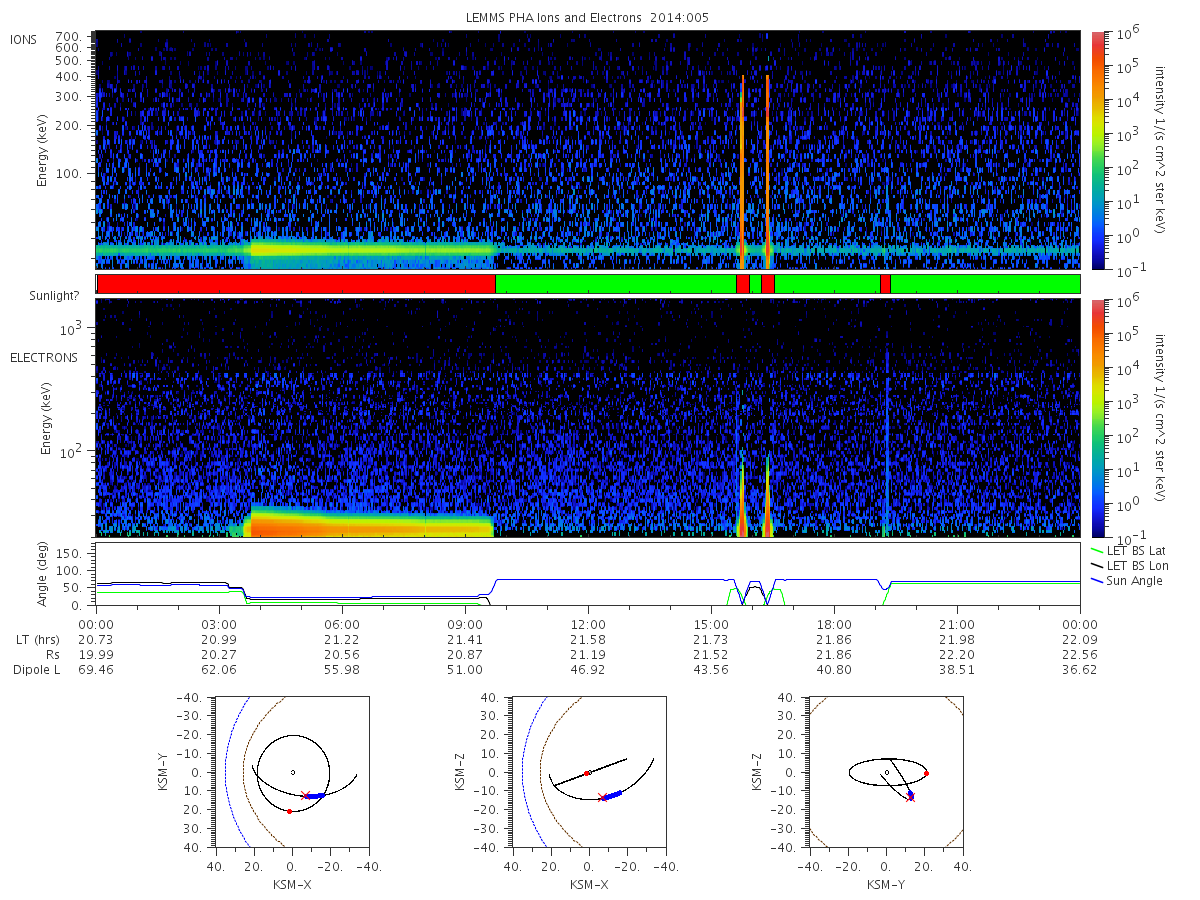Click the green LET BS Lat legend entry
This screenshot has height=900, width=1200.
tap(1129, 551)
